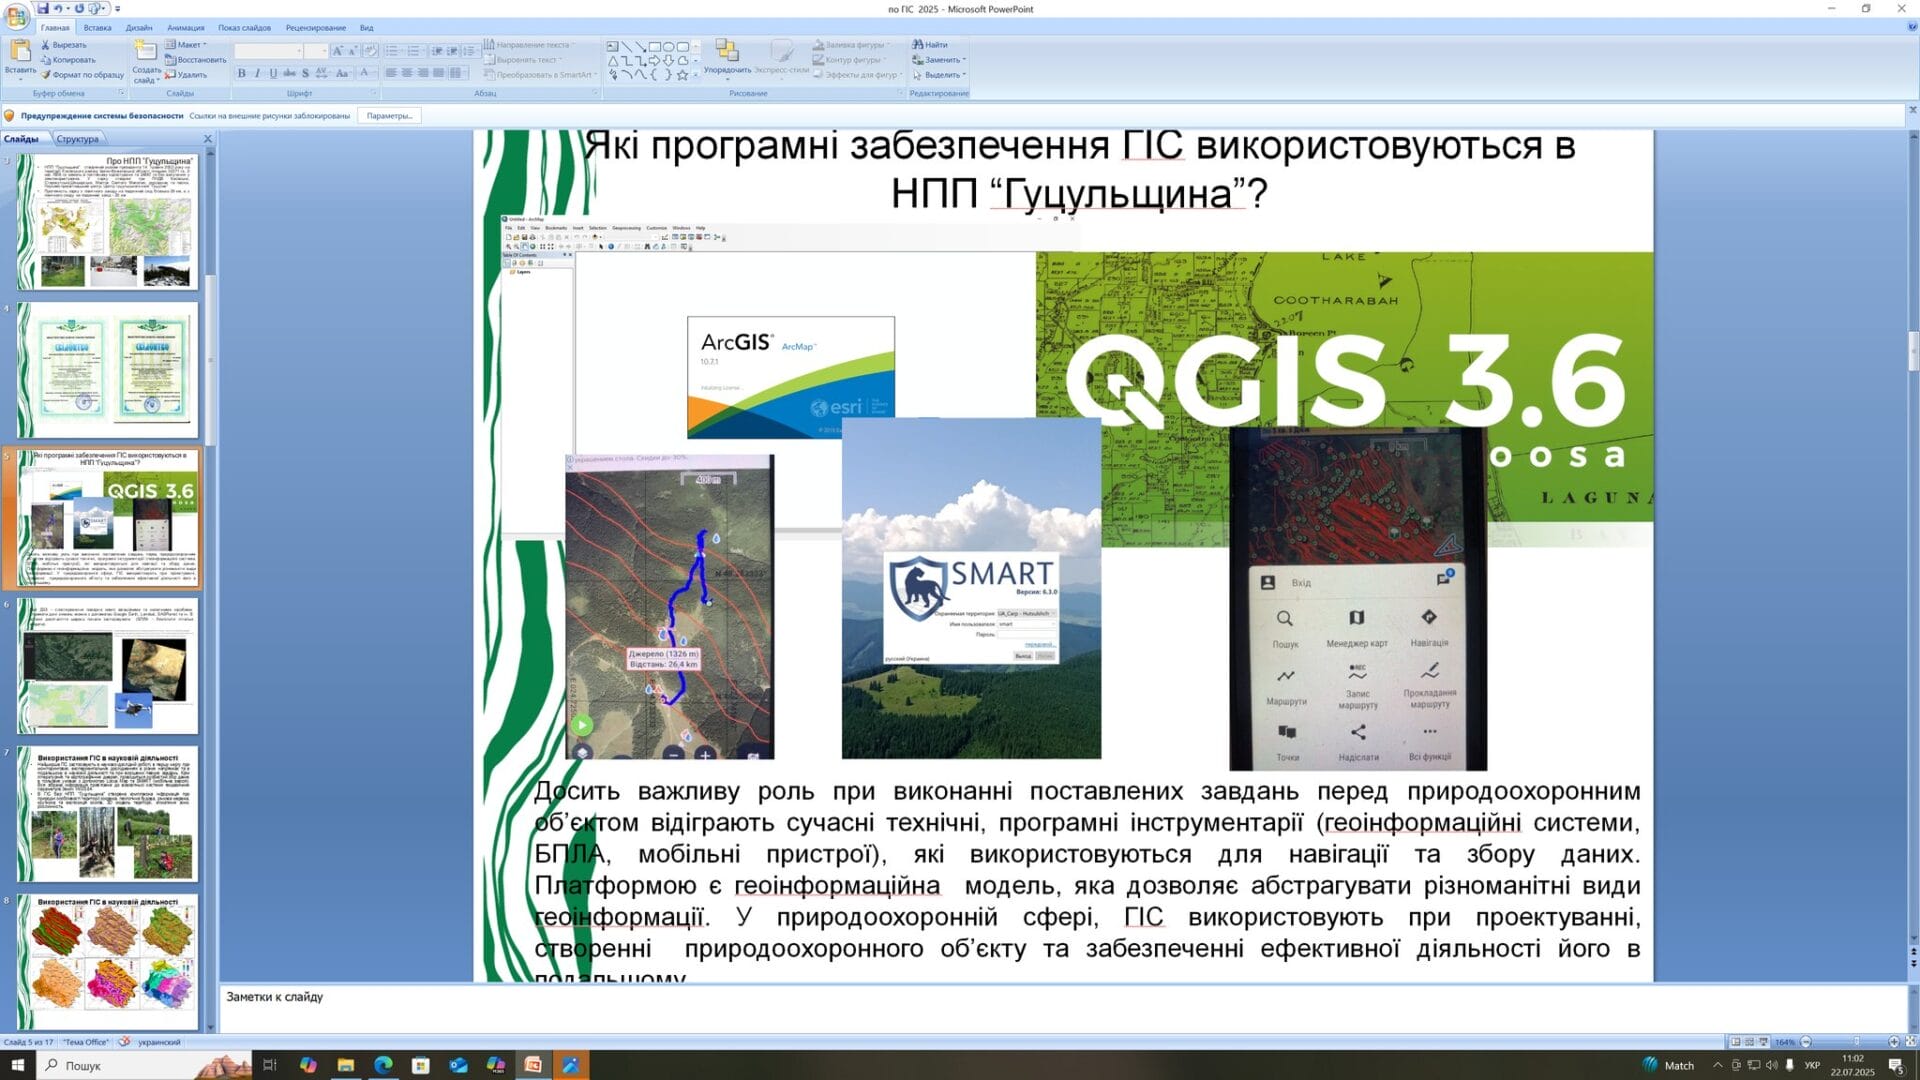
Task: Click the Параметры... security button
Action: (389, 116)
